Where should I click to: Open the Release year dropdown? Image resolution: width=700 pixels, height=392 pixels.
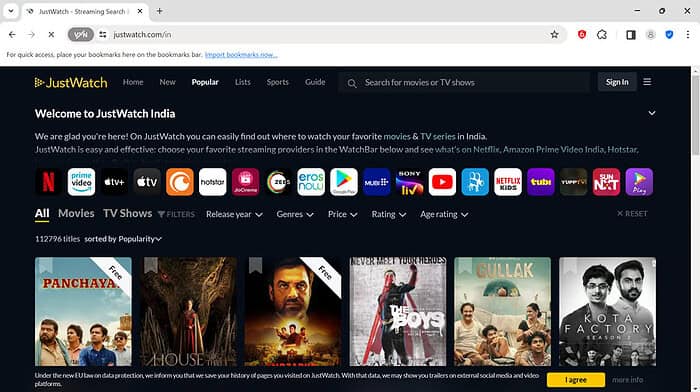[234, 214]
